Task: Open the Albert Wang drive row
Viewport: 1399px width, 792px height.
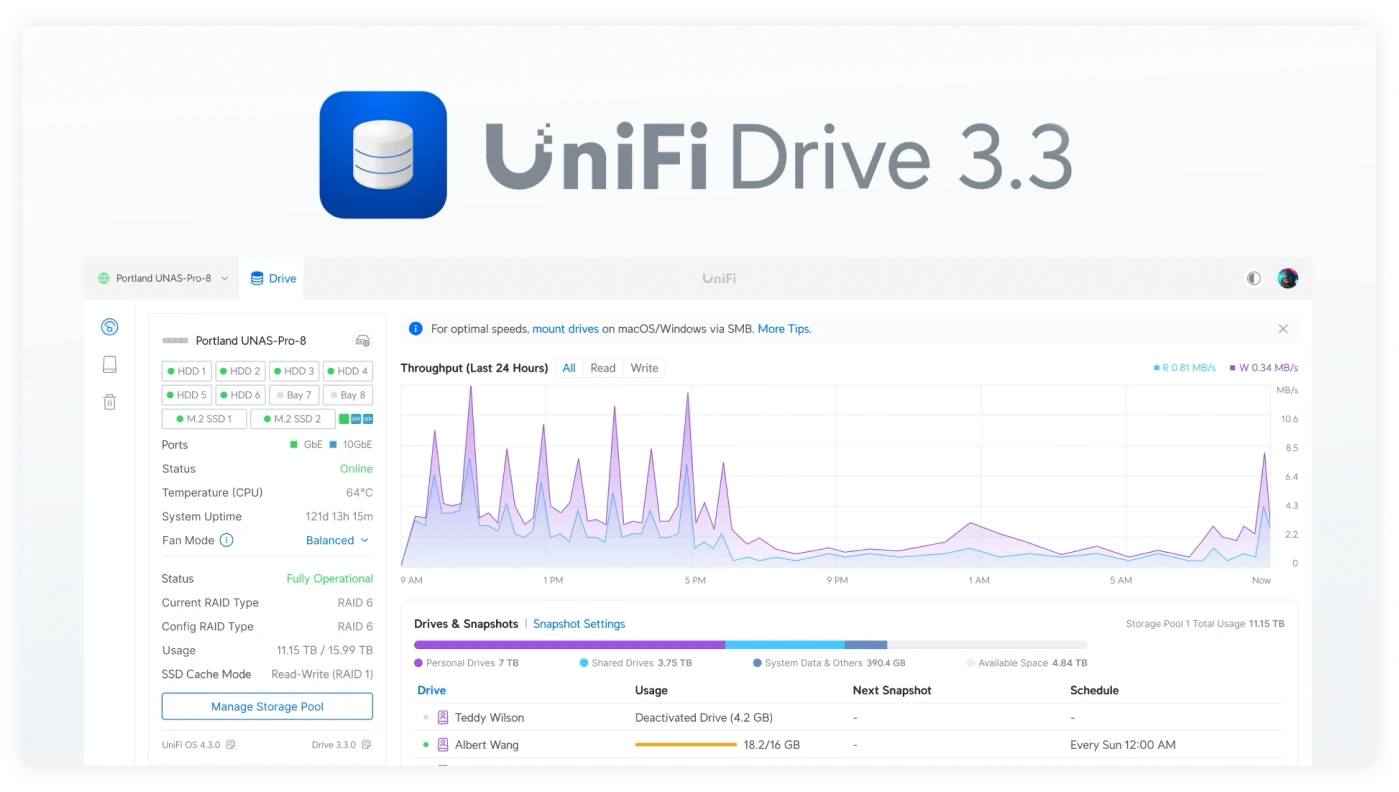Action: click(x=849, y=745)
